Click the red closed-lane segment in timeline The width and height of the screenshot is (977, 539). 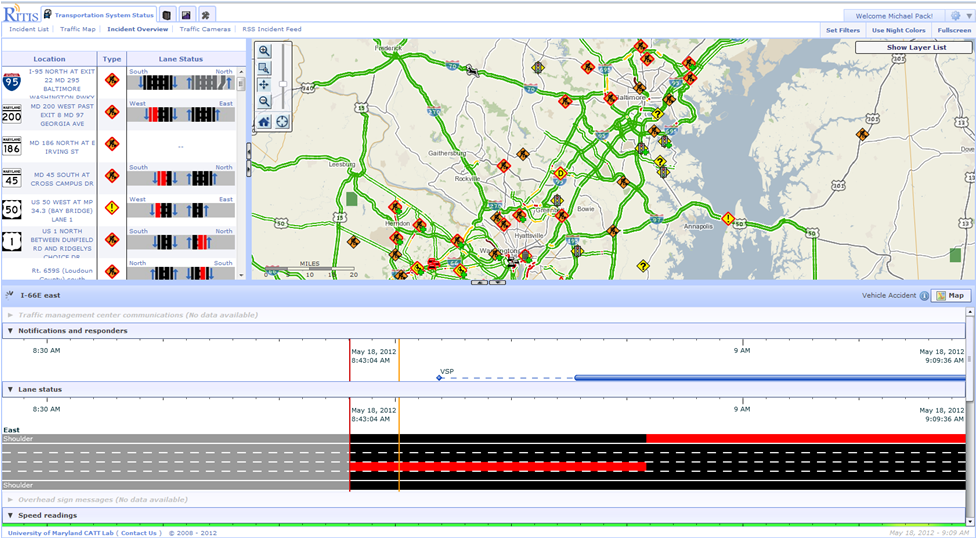pos(498,466)
